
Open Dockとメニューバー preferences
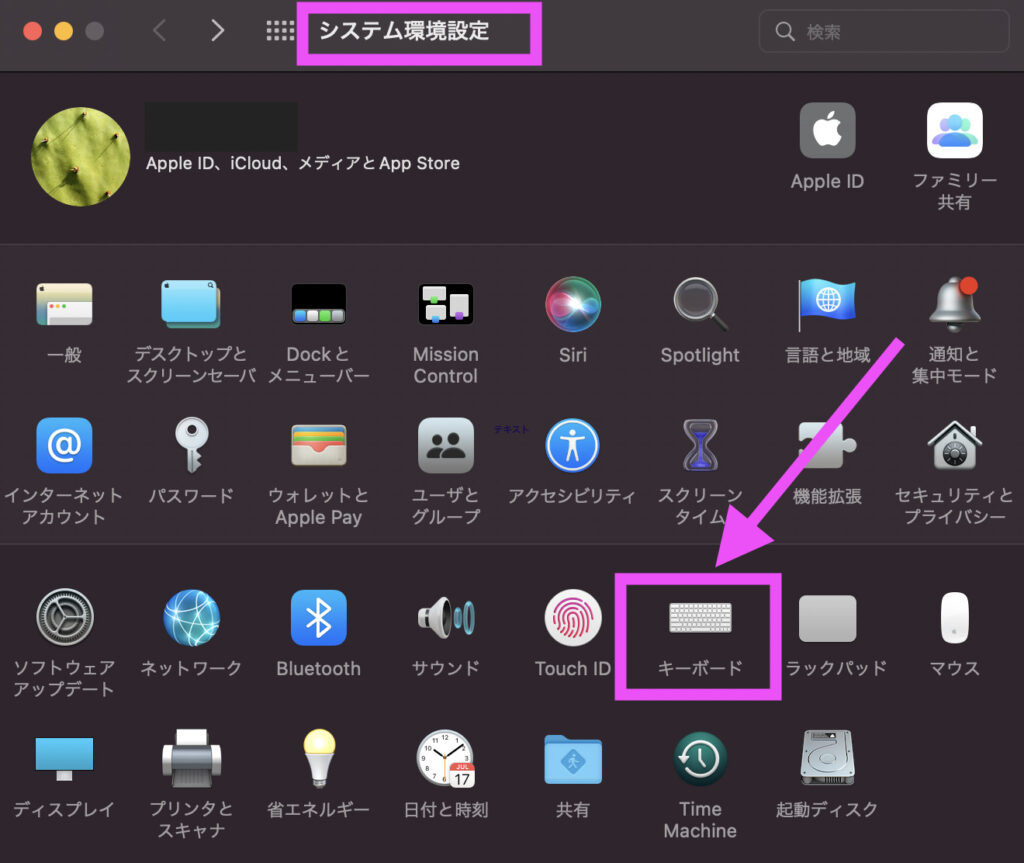[318, 304]
